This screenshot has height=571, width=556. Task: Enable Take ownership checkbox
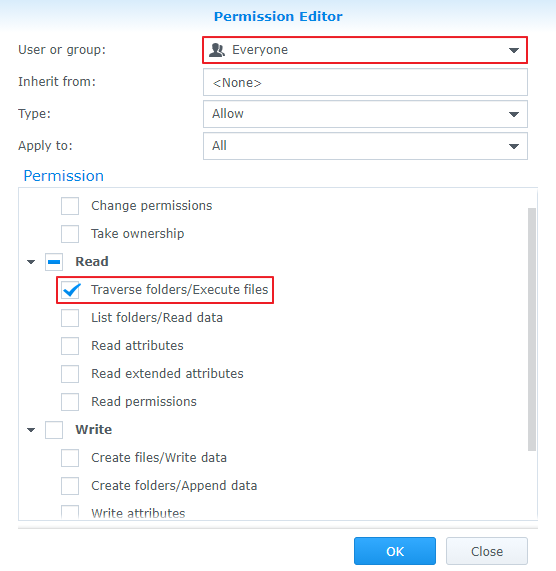tap(70, 234)
